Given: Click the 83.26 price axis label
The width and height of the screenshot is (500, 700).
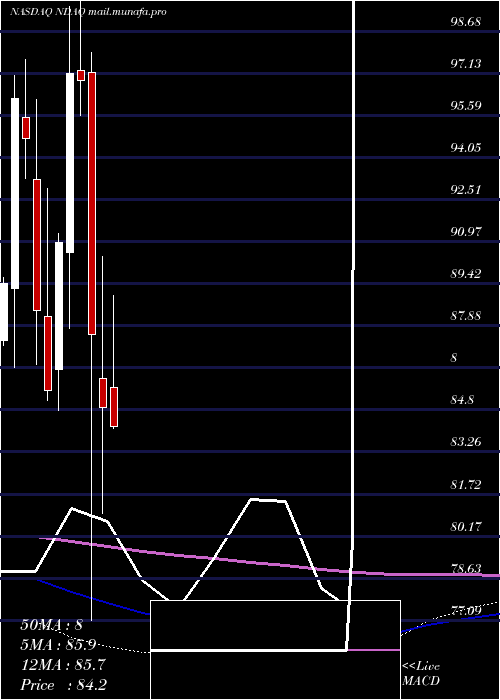Looking at the screenshot, I should click(466, 442).
